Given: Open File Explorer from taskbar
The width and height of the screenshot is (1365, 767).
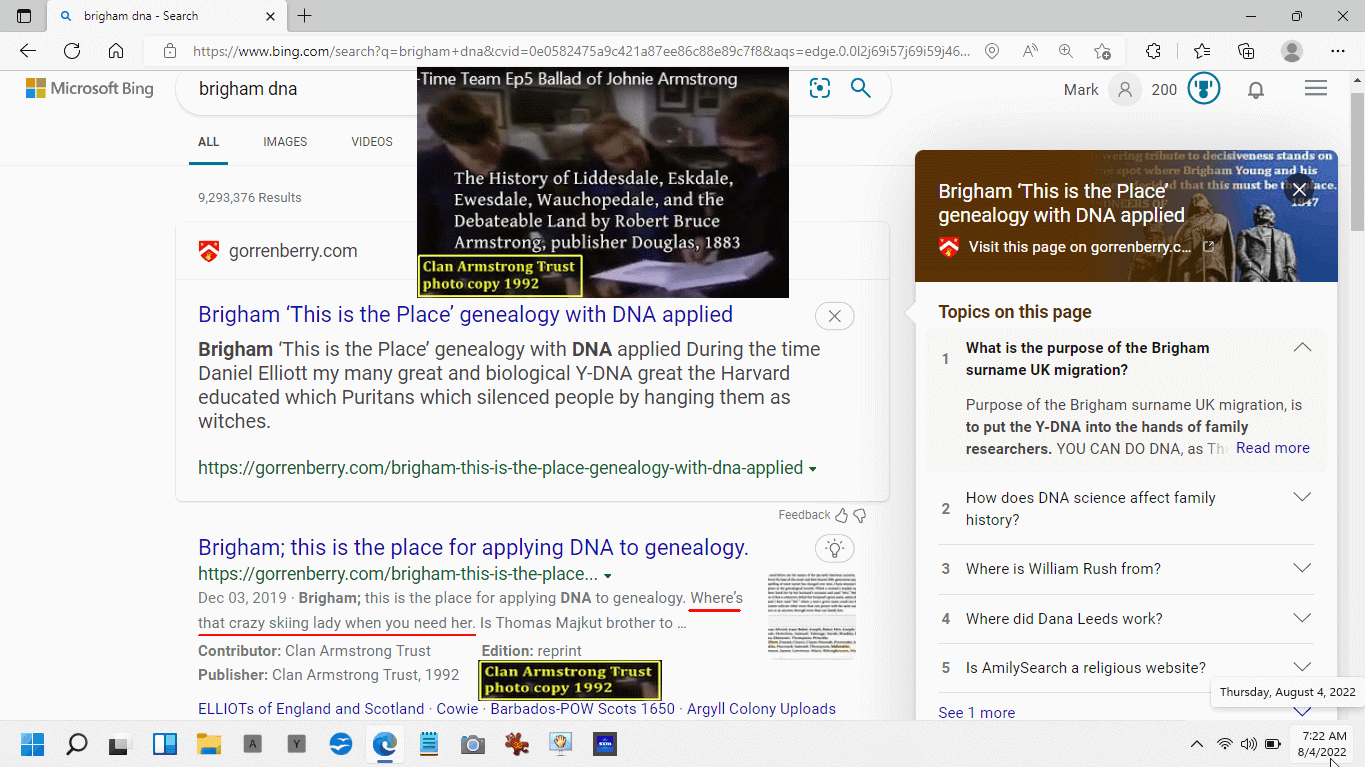Looking at the screenshot, I should 208,744.
